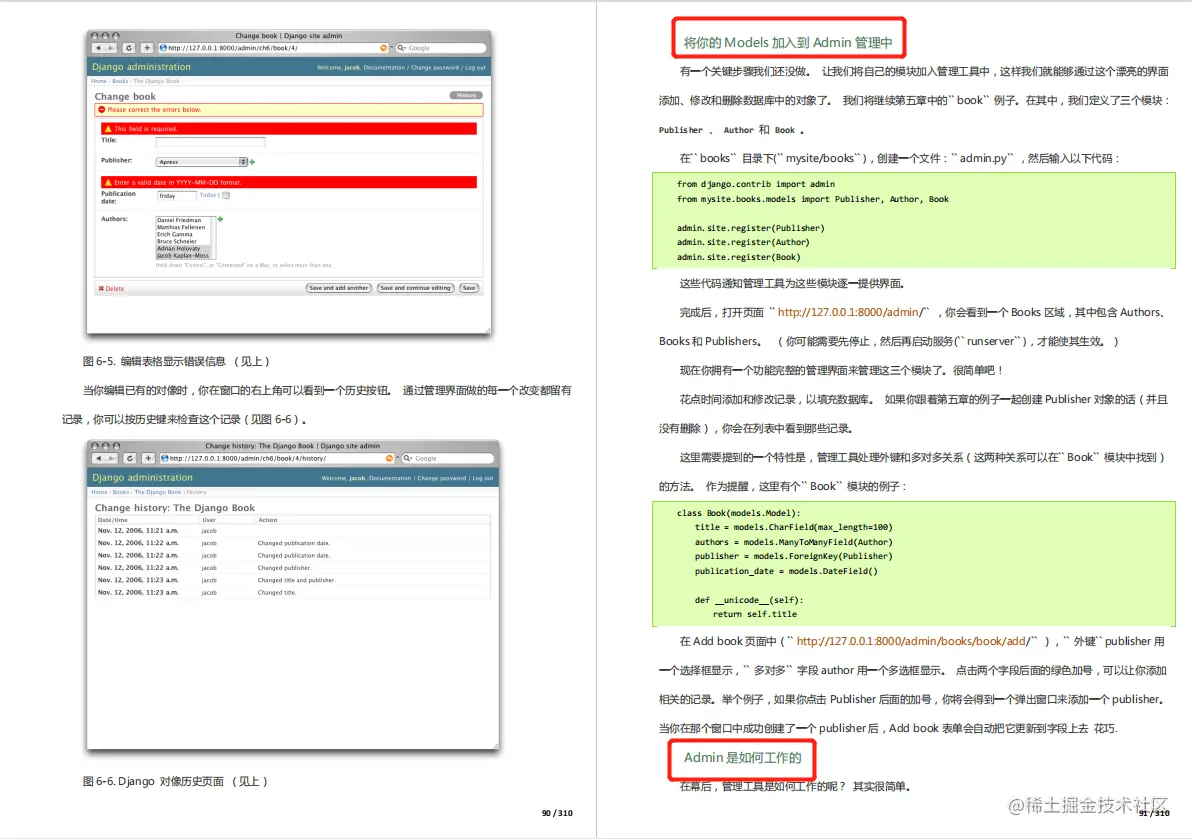
Task: Click the Save and add another button
Action: 340,288
